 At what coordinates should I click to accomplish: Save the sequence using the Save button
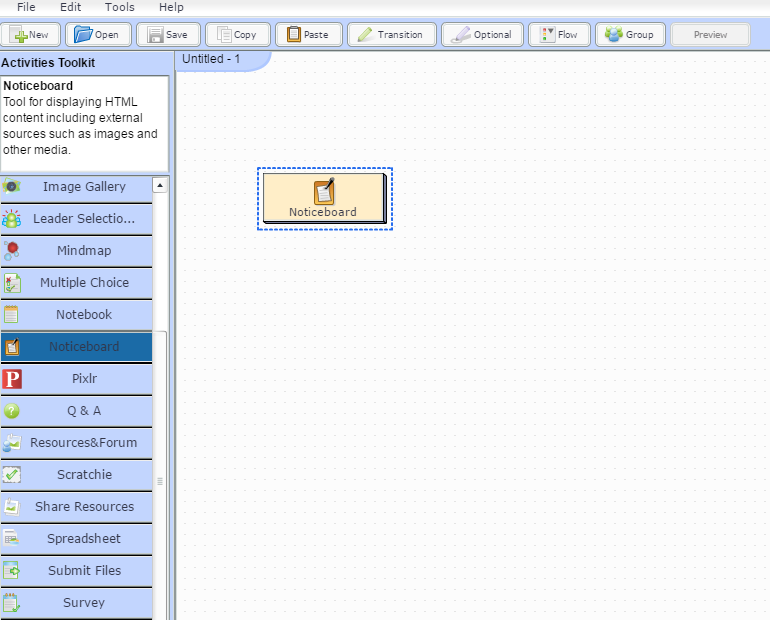point(167,35)
